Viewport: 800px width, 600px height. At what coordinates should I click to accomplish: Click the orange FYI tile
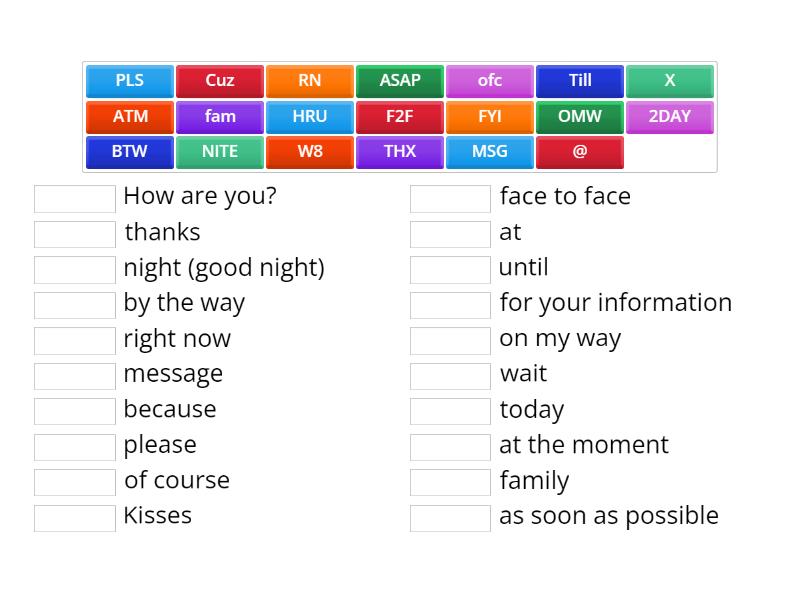pyautogui.click(x=490, y=117)
